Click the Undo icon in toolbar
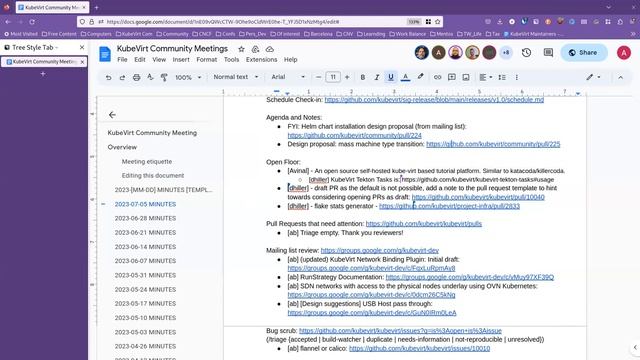 click(108, 77)
